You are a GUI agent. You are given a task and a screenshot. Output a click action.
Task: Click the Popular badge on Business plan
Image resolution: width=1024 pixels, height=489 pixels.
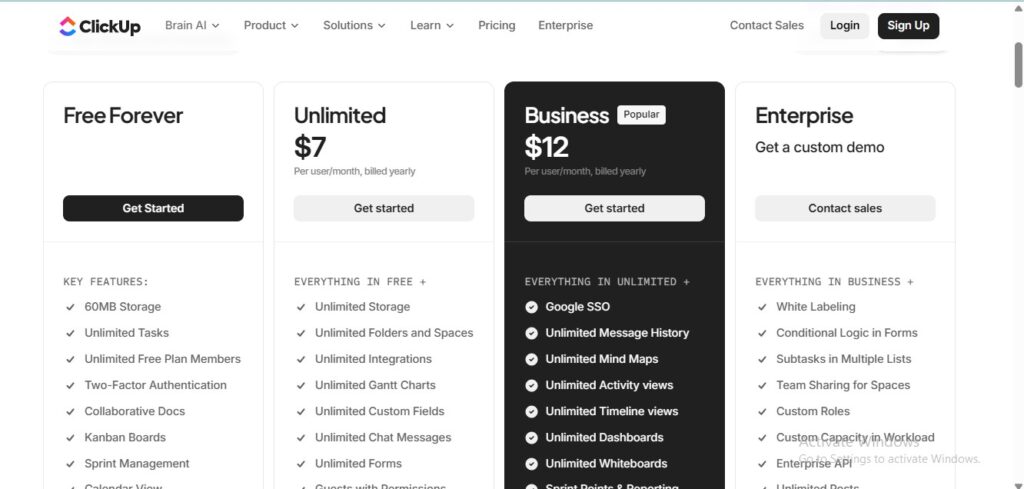click(x=641, y=115)
